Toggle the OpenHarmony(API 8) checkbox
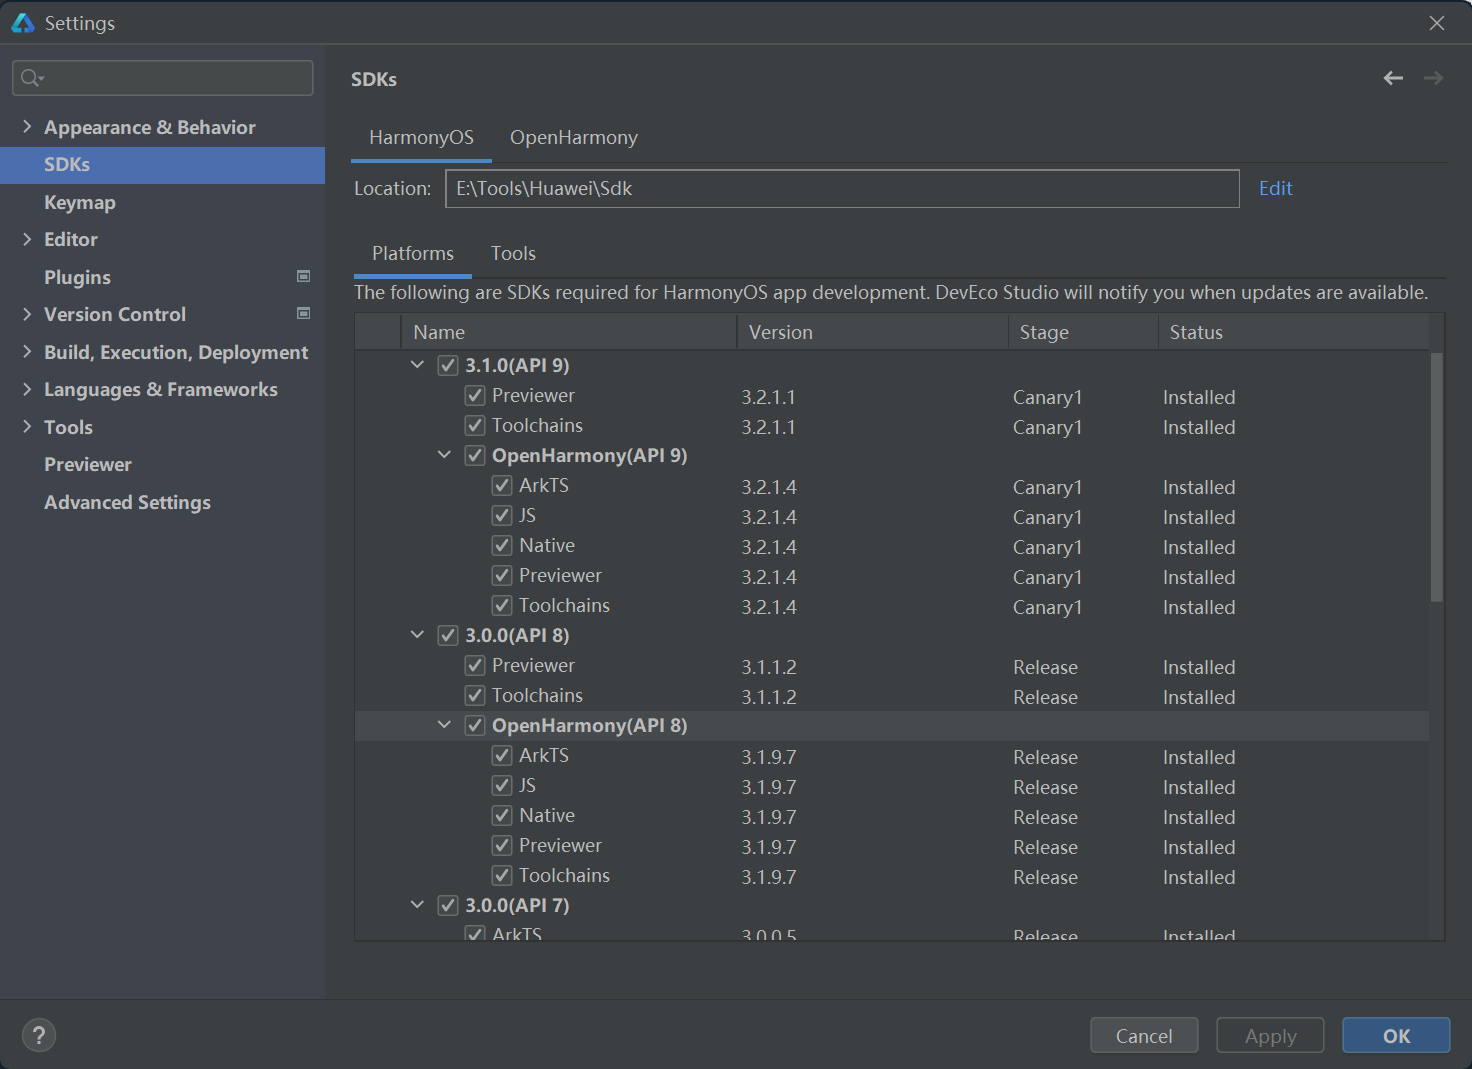This screenshot has width=1472, height=1069. [x=475, y=726]
